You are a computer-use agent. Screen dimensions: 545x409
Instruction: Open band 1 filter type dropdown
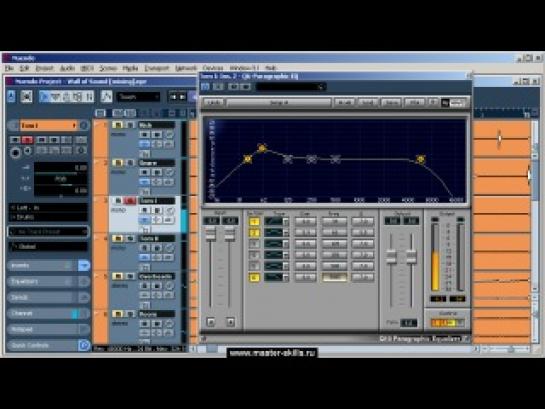pyautogui.click(x=286, y=222)
